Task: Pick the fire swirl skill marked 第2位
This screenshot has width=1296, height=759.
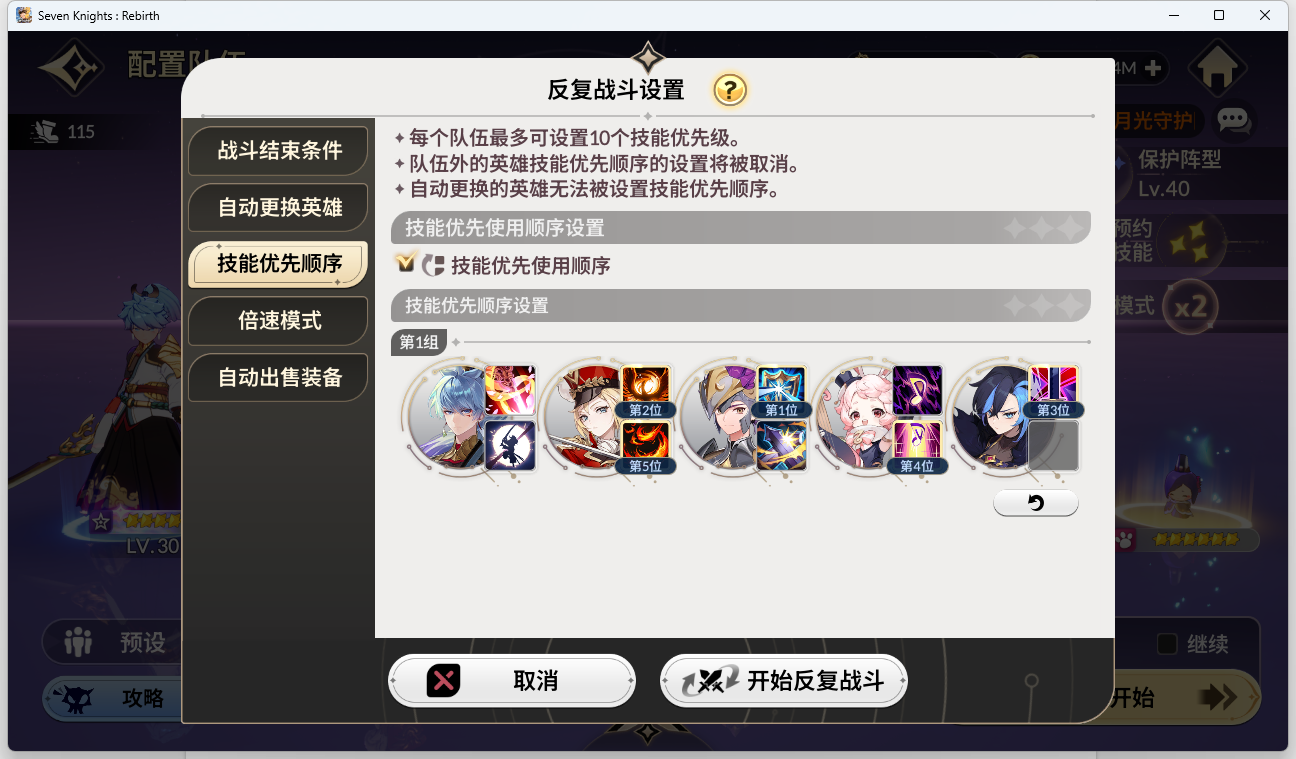Action: pos(646,391)
